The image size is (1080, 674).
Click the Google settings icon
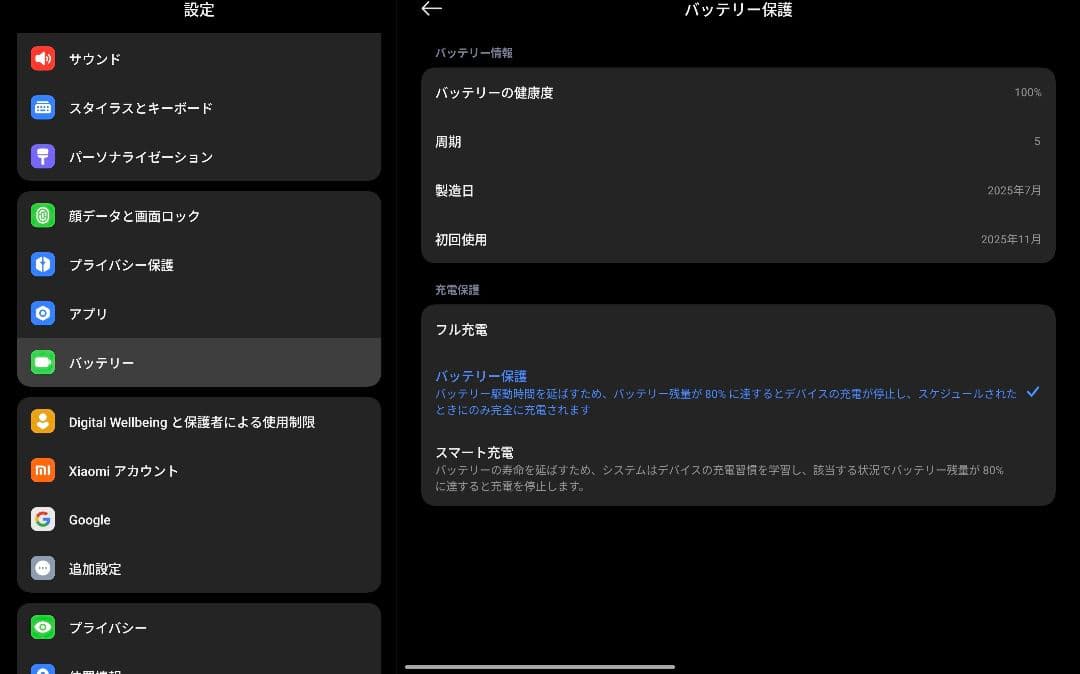42,520
